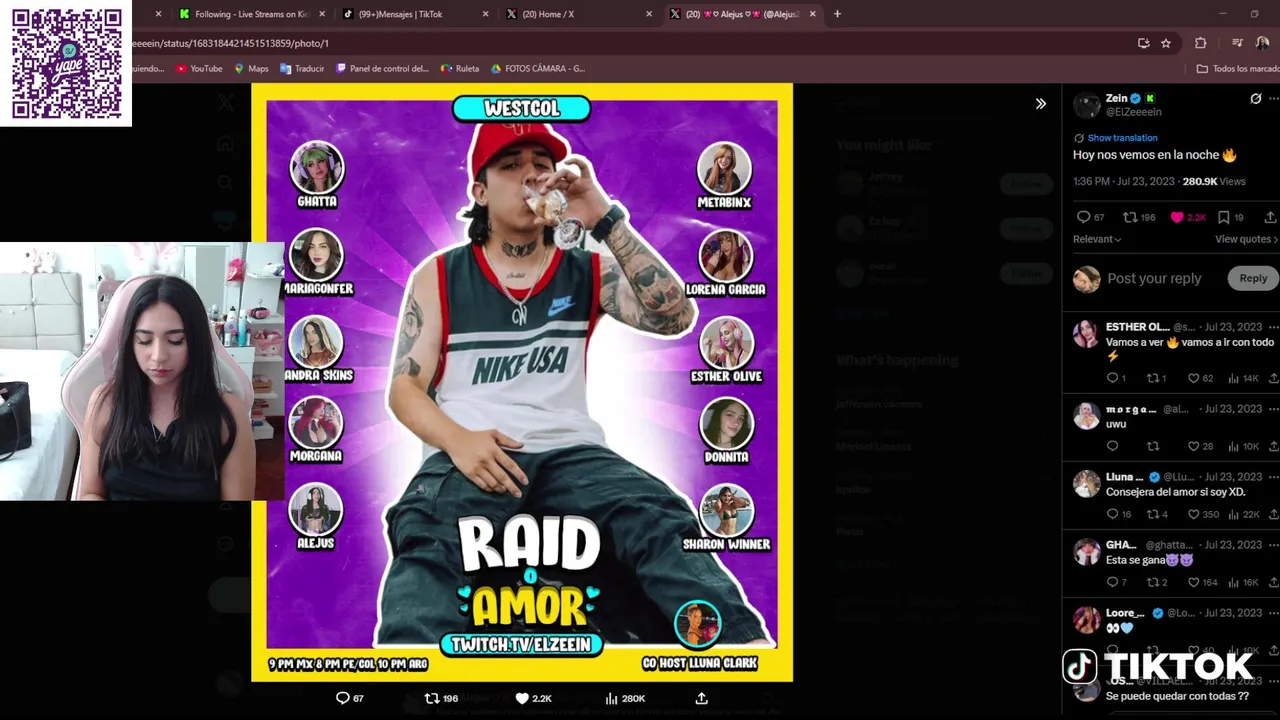Reply to Esther Olive's comment
This screenshot has width=1280, height=720.
pyautogui.click(x=1112, y=378)
